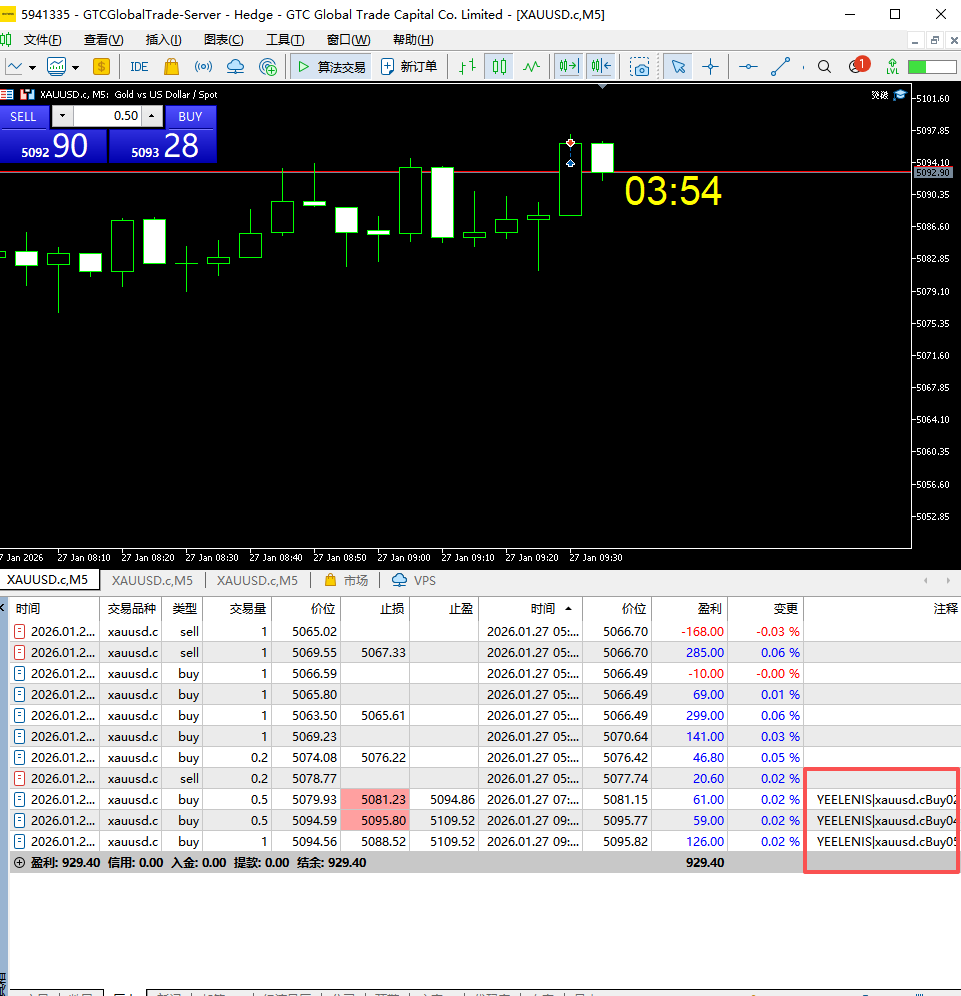
Task: Select the highlighted 5081.23 stop loss cell
Action: click(376, 800)
